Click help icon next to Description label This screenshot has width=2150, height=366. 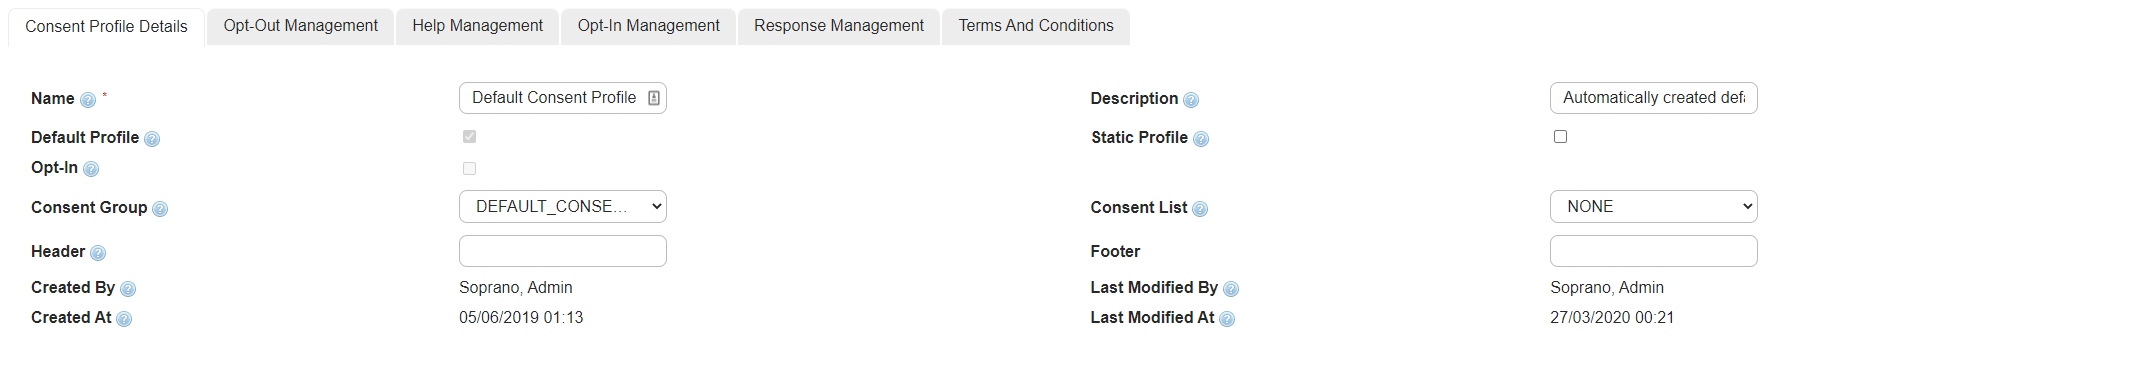(x=1191, y=100)
